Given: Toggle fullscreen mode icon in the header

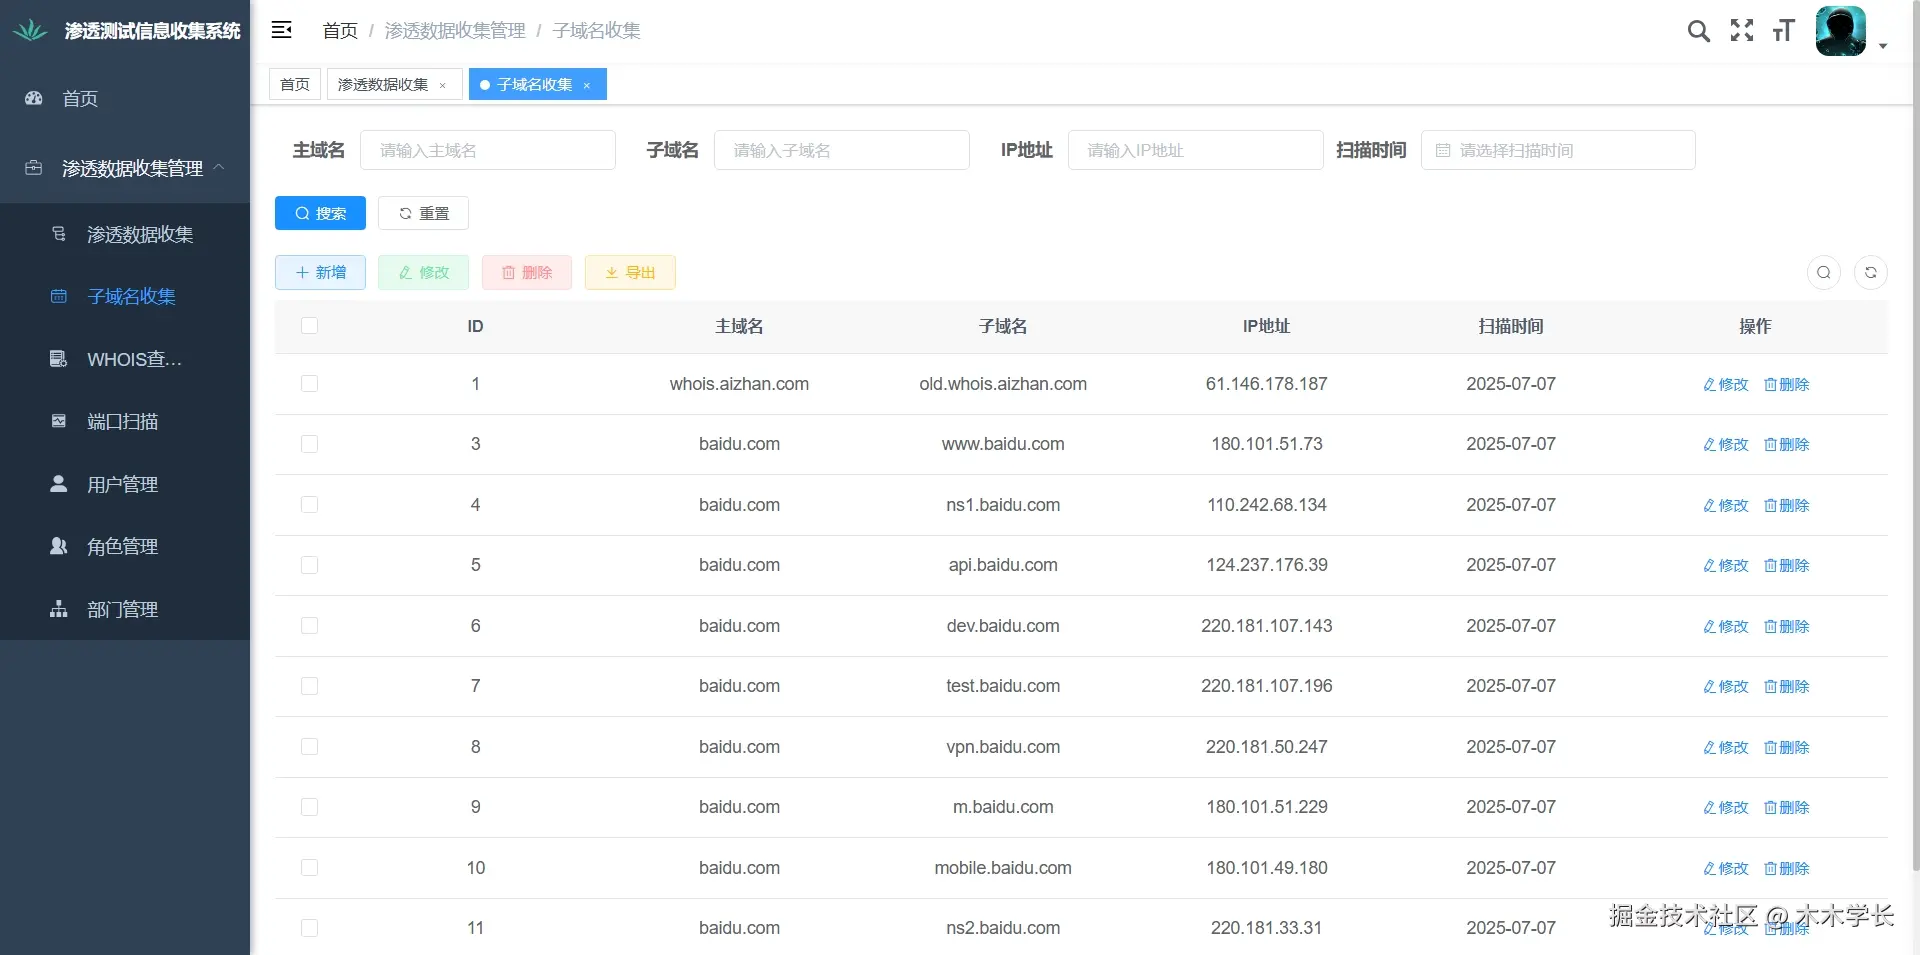Looking at the screenshot, I should 1742,30.
